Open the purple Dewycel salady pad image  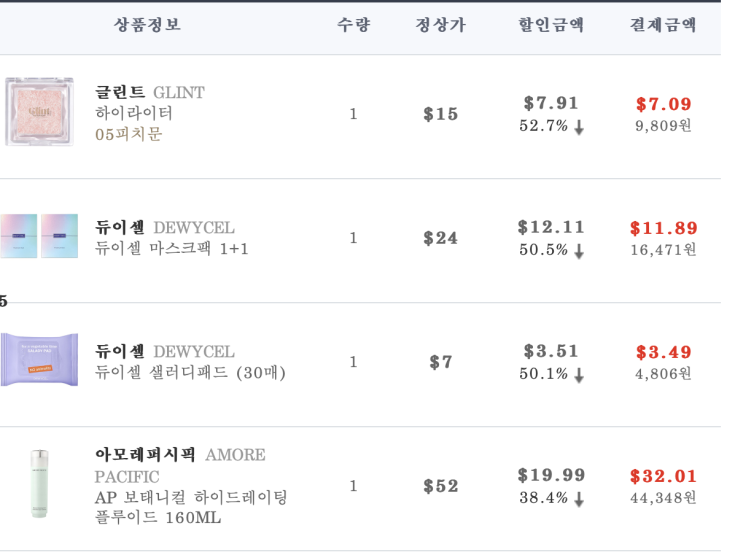coord(39,360)
